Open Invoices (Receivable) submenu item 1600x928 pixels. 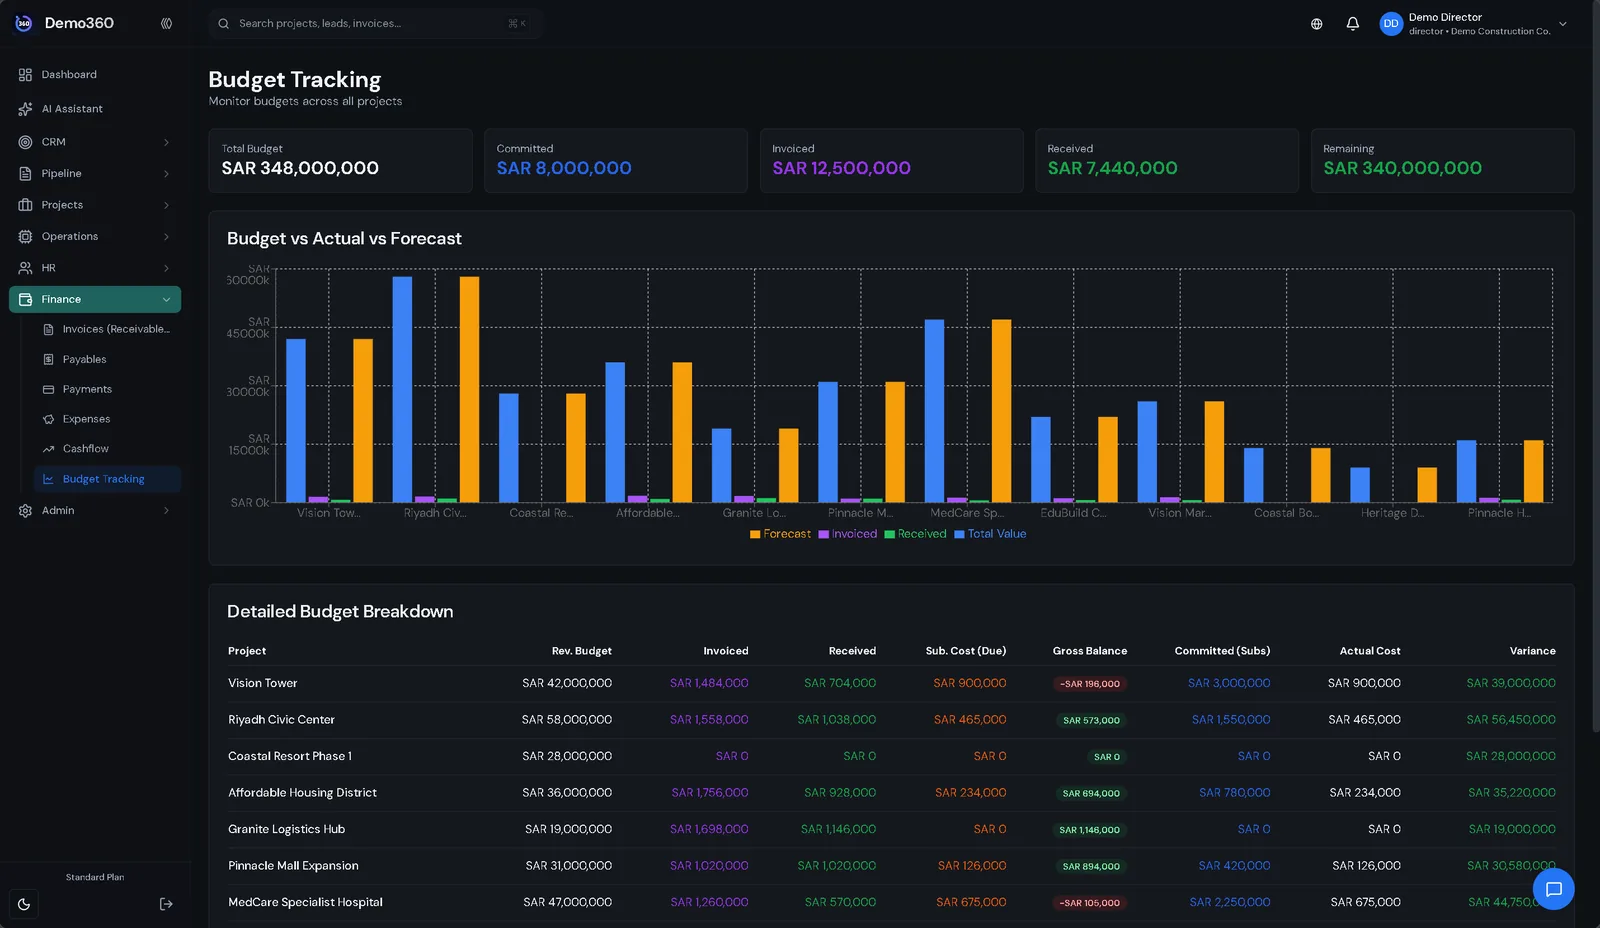[107, 329]
